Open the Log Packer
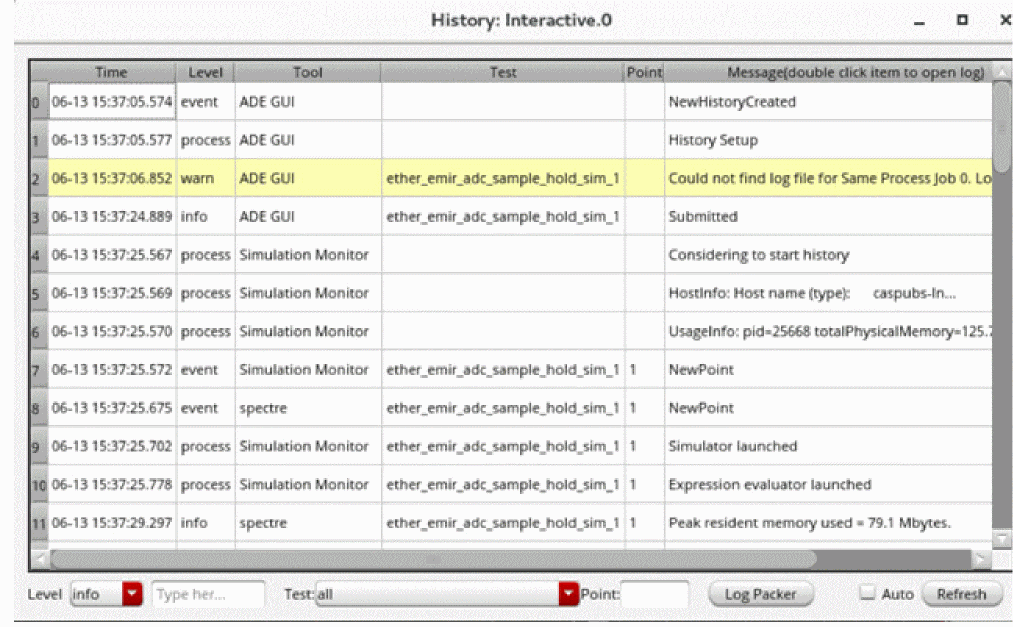1013x627 pixels. click(760, 594)
